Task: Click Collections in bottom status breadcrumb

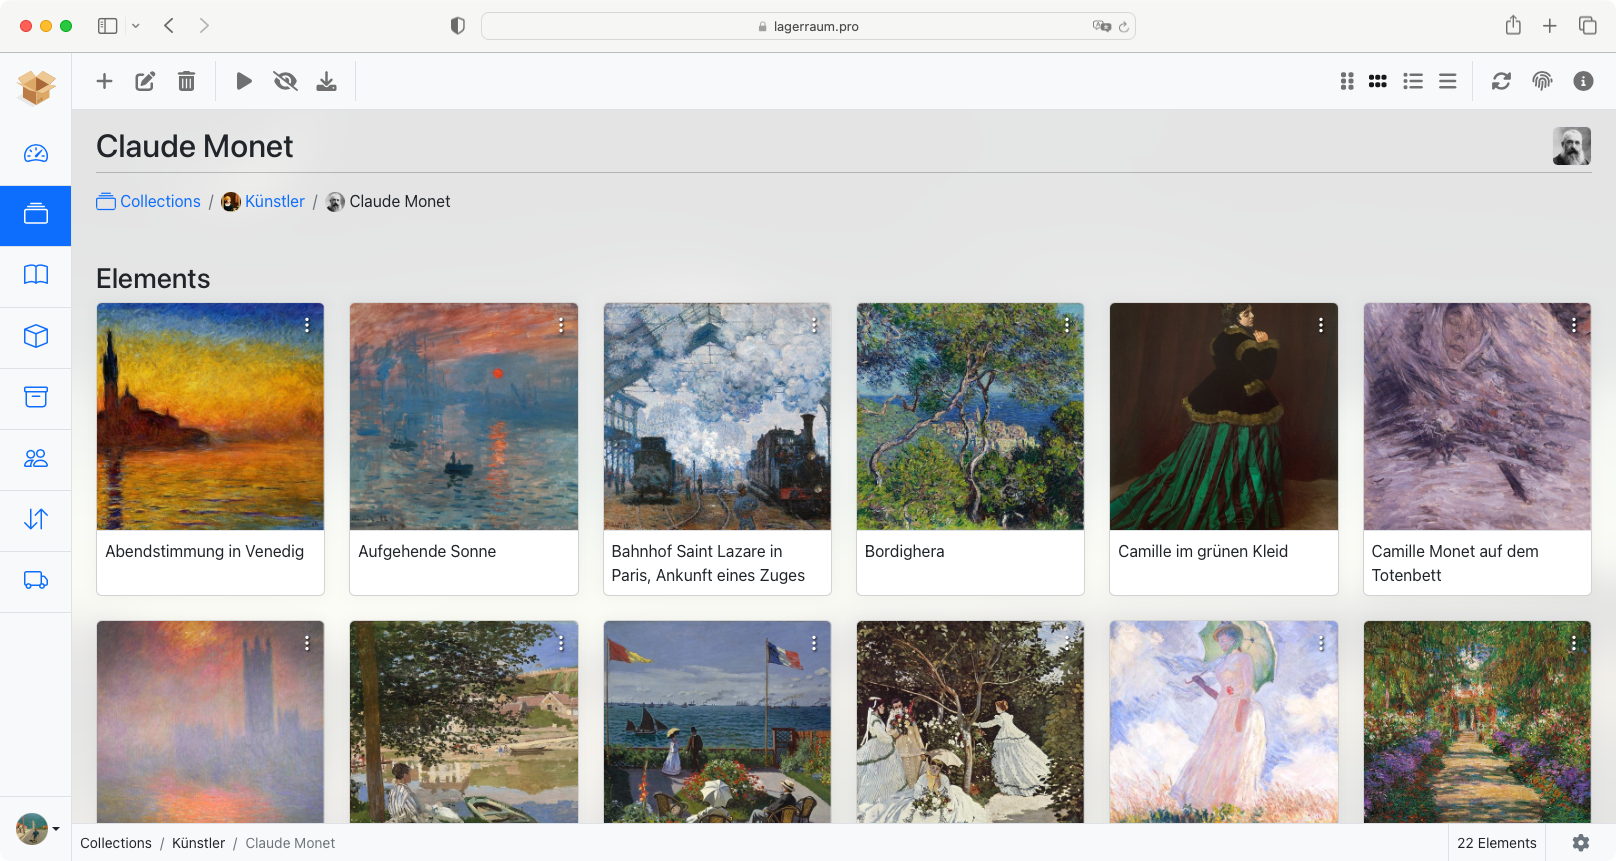Action: click(116, 843)
